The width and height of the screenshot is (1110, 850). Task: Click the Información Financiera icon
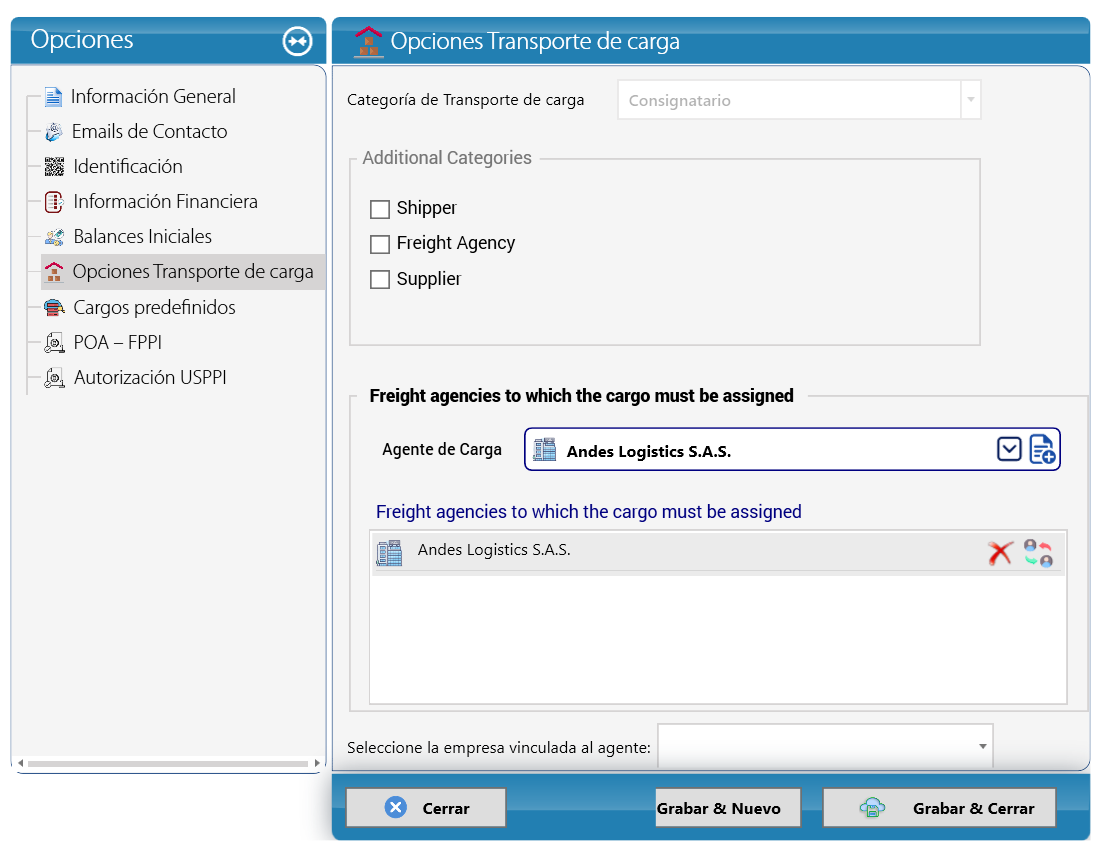pos(54,202)
